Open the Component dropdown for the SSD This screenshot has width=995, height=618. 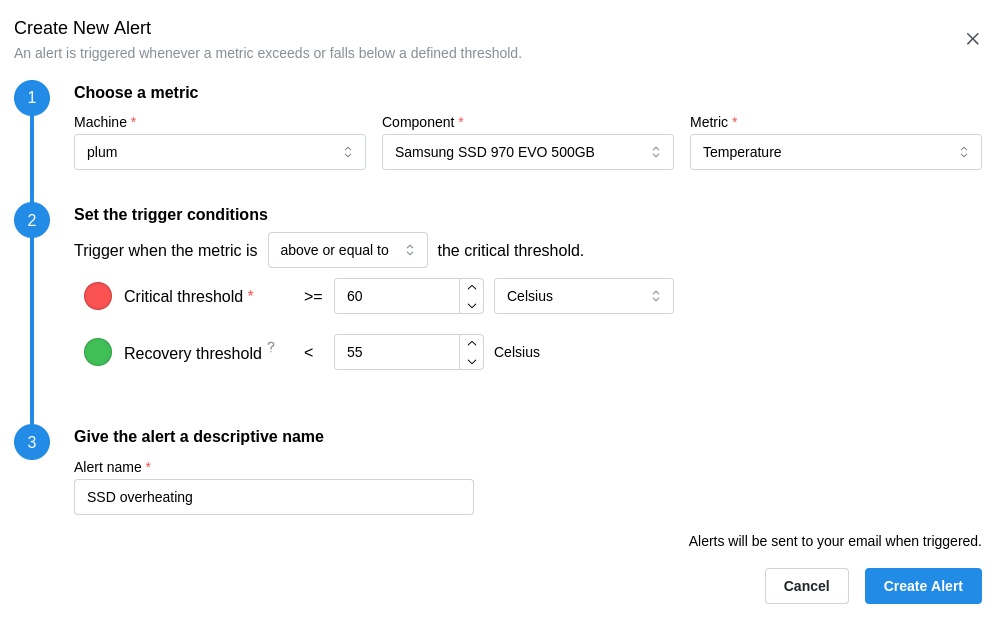coord(528,152)
